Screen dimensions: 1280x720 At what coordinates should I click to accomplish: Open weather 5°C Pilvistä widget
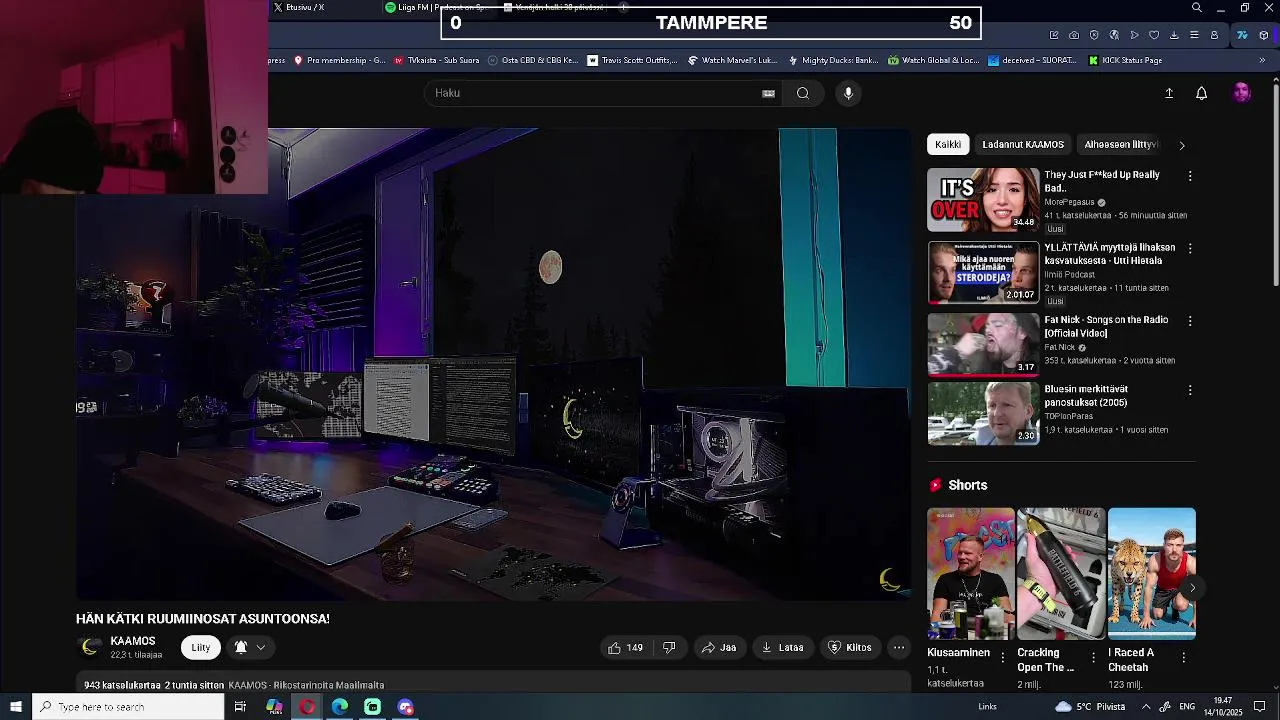[1090, 707]
